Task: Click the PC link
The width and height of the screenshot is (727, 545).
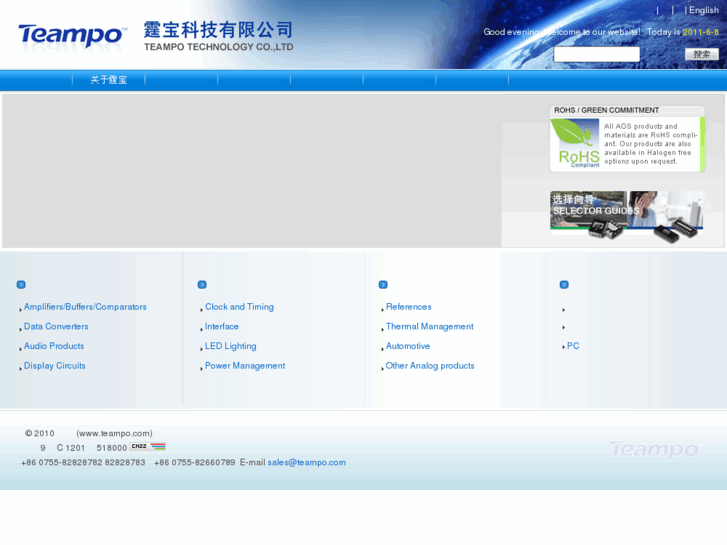Action: pyautogui.click(x=573, y=346)
